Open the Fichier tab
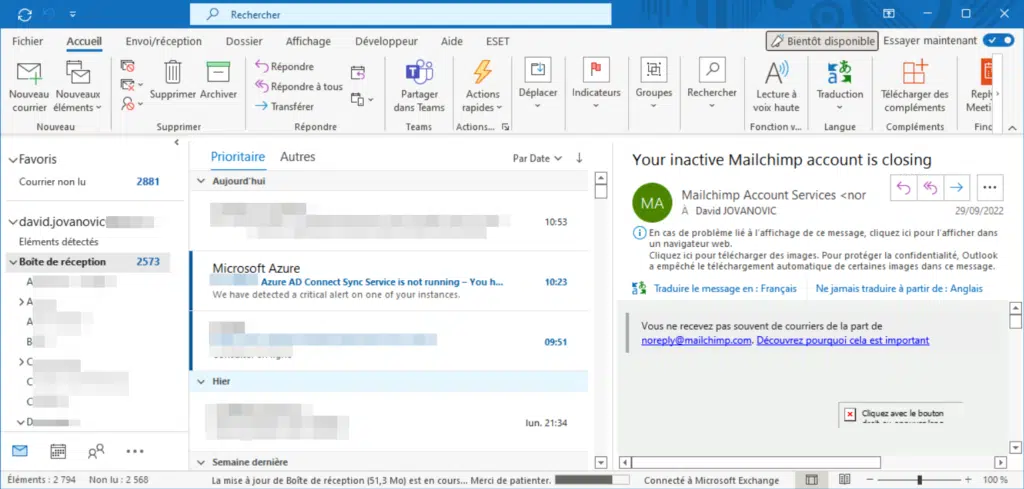This screenshot has height=489, width=1024. click(27, 41)
